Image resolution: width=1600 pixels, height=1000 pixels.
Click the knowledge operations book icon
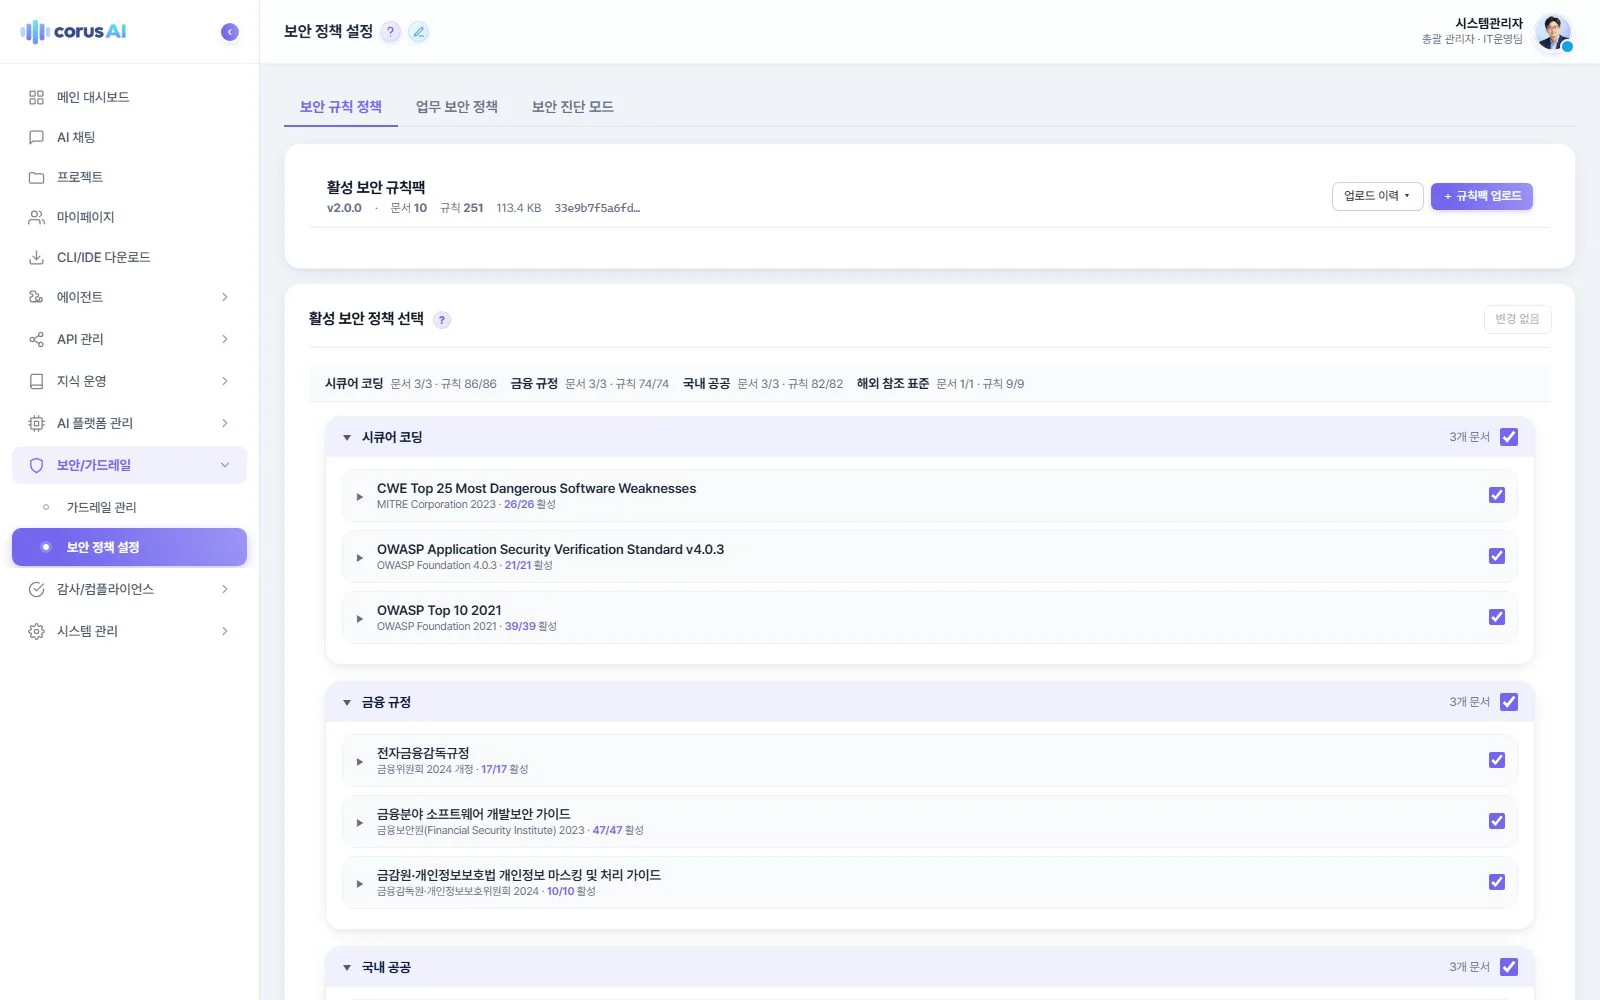point(37,381)
